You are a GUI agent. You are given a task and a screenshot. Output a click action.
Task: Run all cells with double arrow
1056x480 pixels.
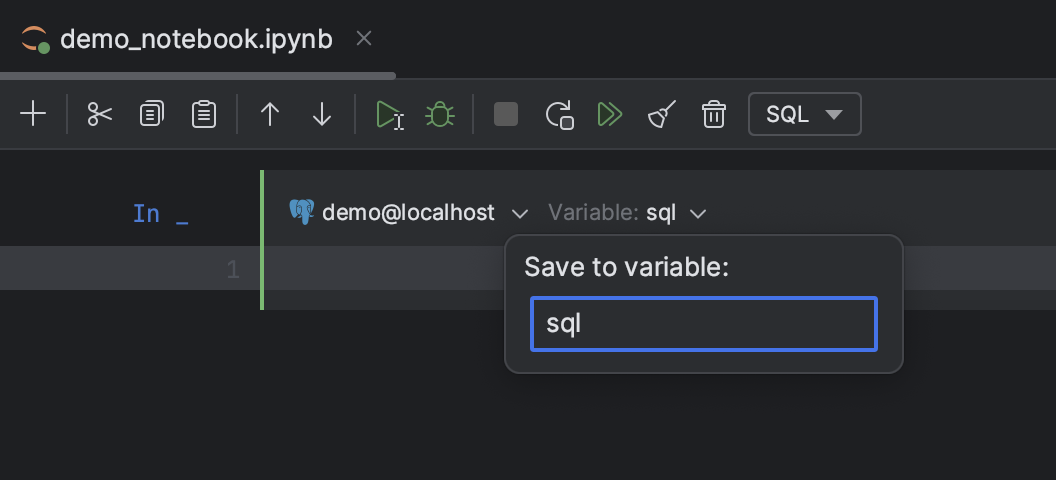610,114
